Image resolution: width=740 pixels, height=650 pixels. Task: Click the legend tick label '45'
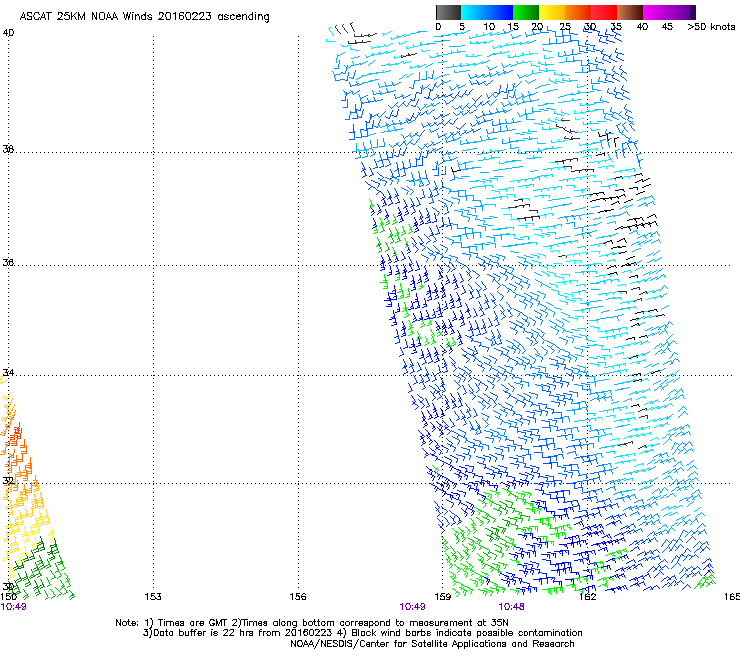coord(667,27)
